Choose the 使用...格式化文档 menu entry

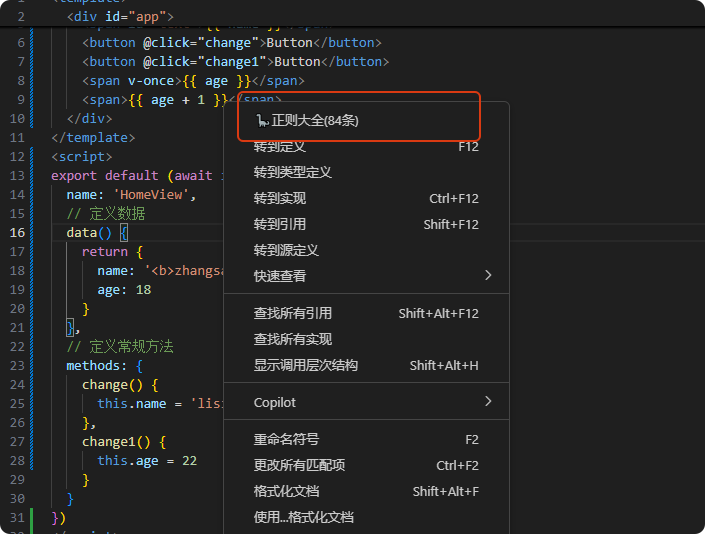click(x=303, y=517)
